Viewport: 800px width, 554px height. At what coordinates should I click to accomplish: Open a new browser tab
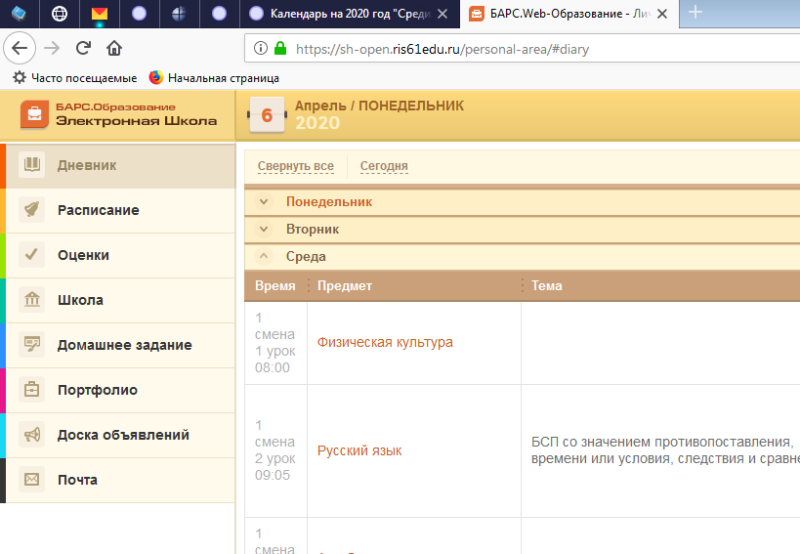tap(696, 13)
